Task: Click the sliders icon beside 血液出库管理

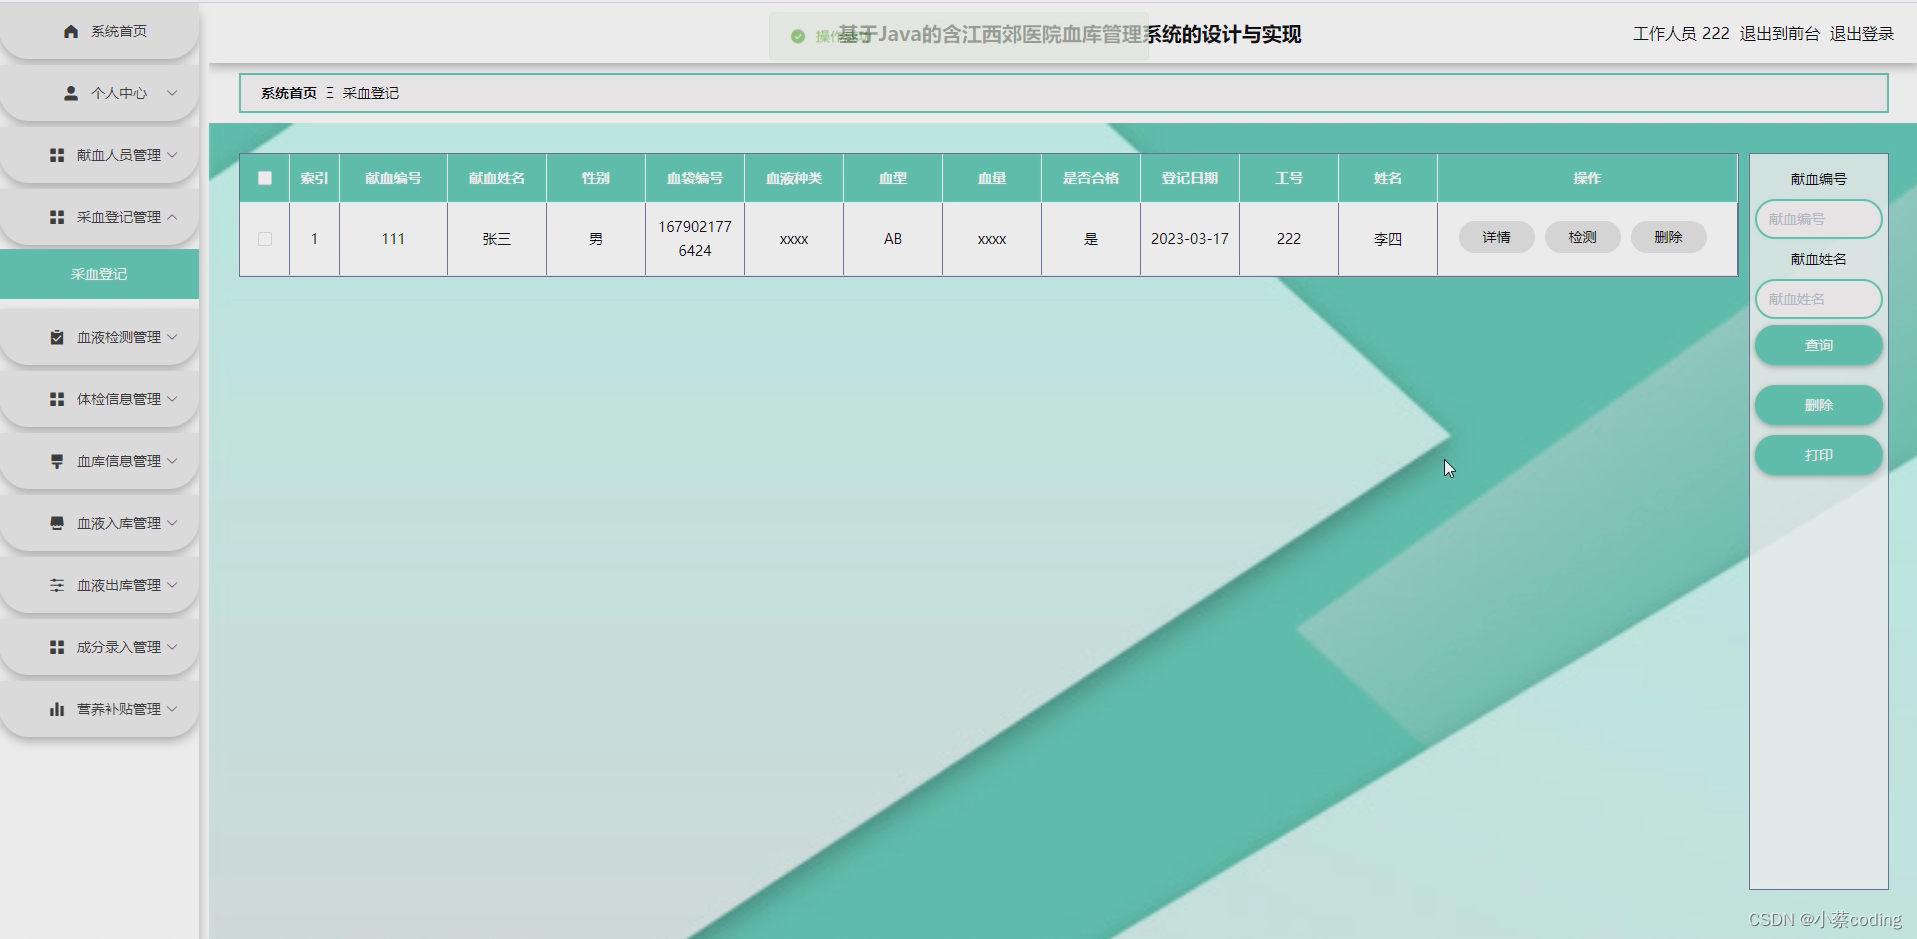Action: click(57, 585)
